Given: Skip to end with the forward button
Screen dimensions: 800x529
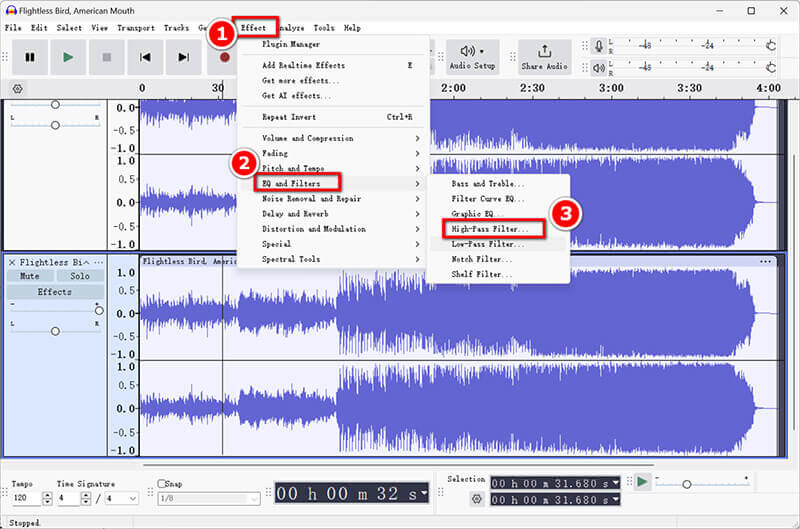Looking at the screenshot, I should coord(184,57).
